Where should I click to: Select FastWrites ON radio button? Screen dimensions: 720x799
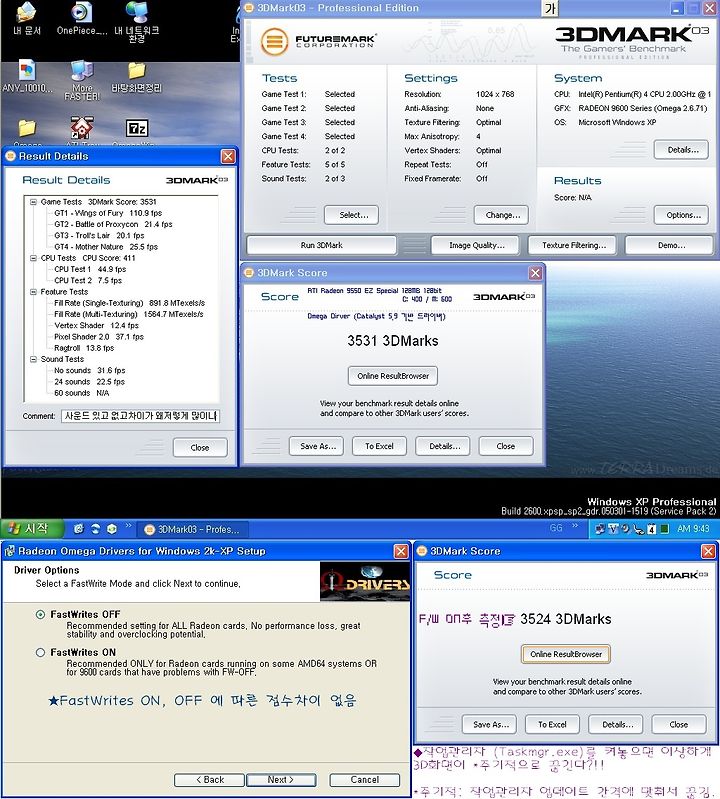(40, 652)
